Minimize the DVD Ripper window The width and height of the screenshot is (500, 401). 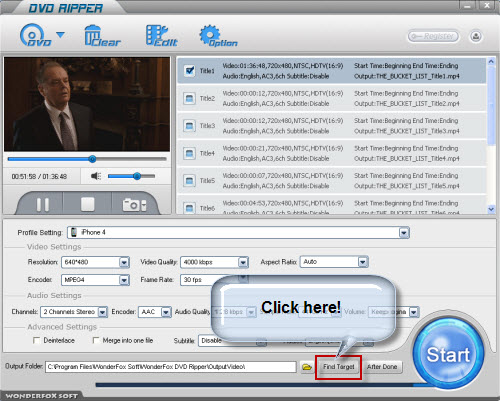point(467,5)
